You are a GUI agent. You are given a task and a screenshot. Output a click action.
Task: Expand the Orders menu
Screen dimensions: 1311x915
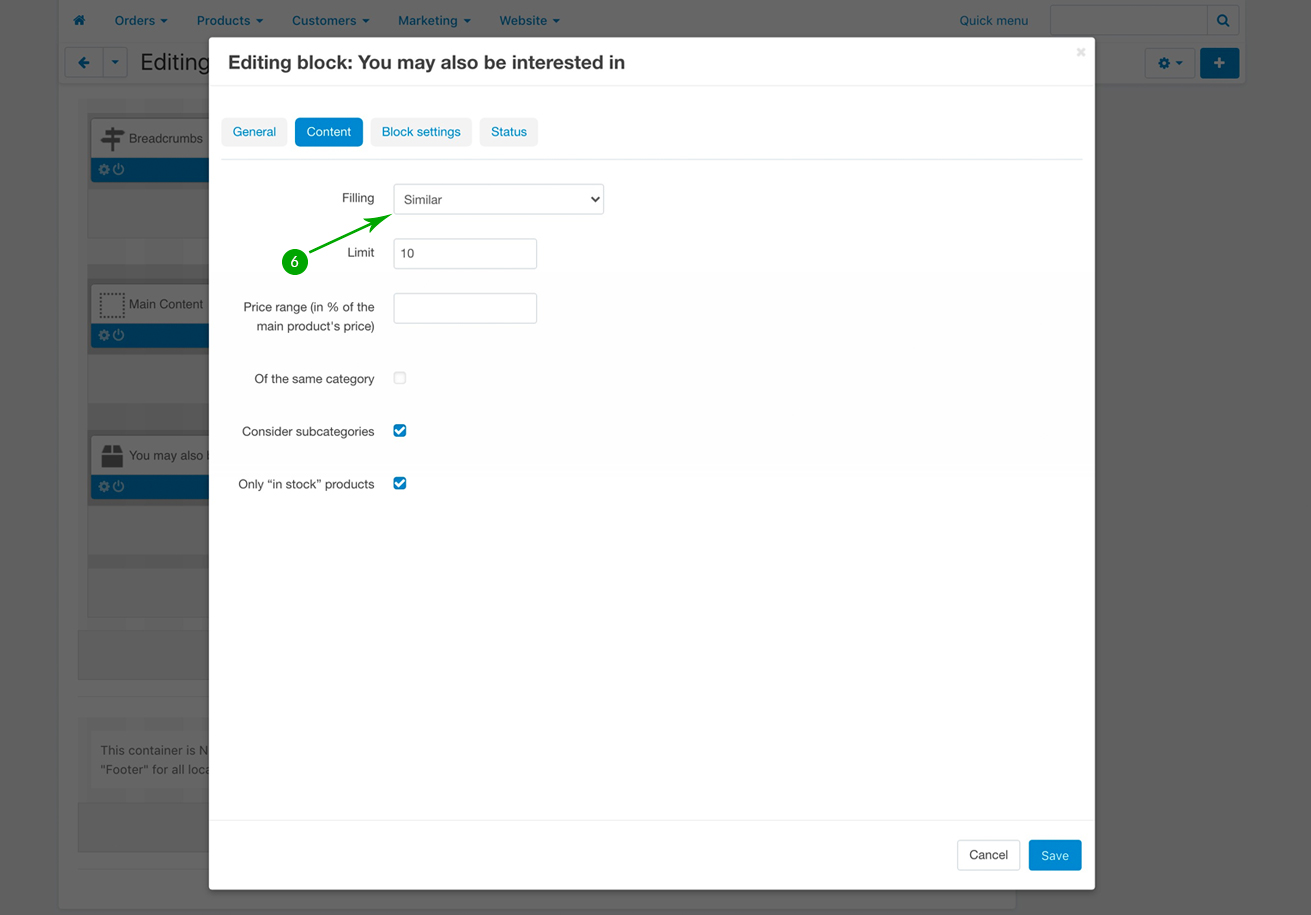click(x=140, y=20)
